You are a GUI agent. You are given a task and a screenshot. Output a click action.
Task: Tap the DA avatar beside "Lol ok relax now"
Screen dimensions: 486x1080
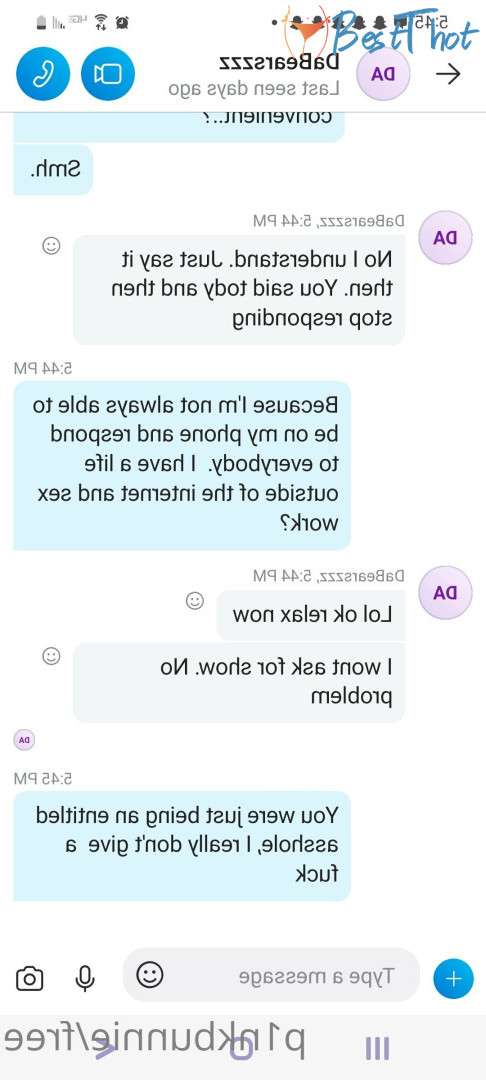[445, 593]
